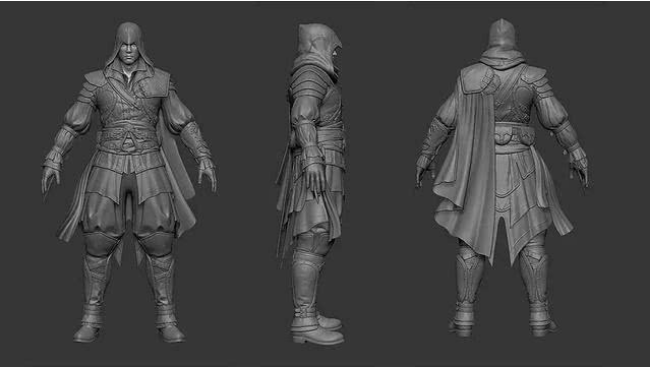Select the front-view character's shoe

coord(87,333)
